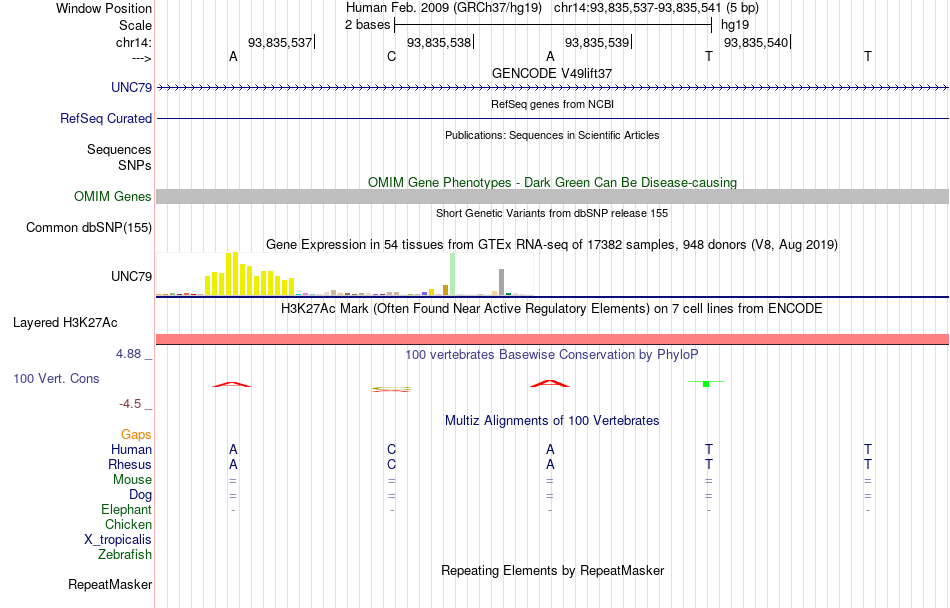Click the Sequences track label
This screenshot has height=608, width=950.
[119, 150]
